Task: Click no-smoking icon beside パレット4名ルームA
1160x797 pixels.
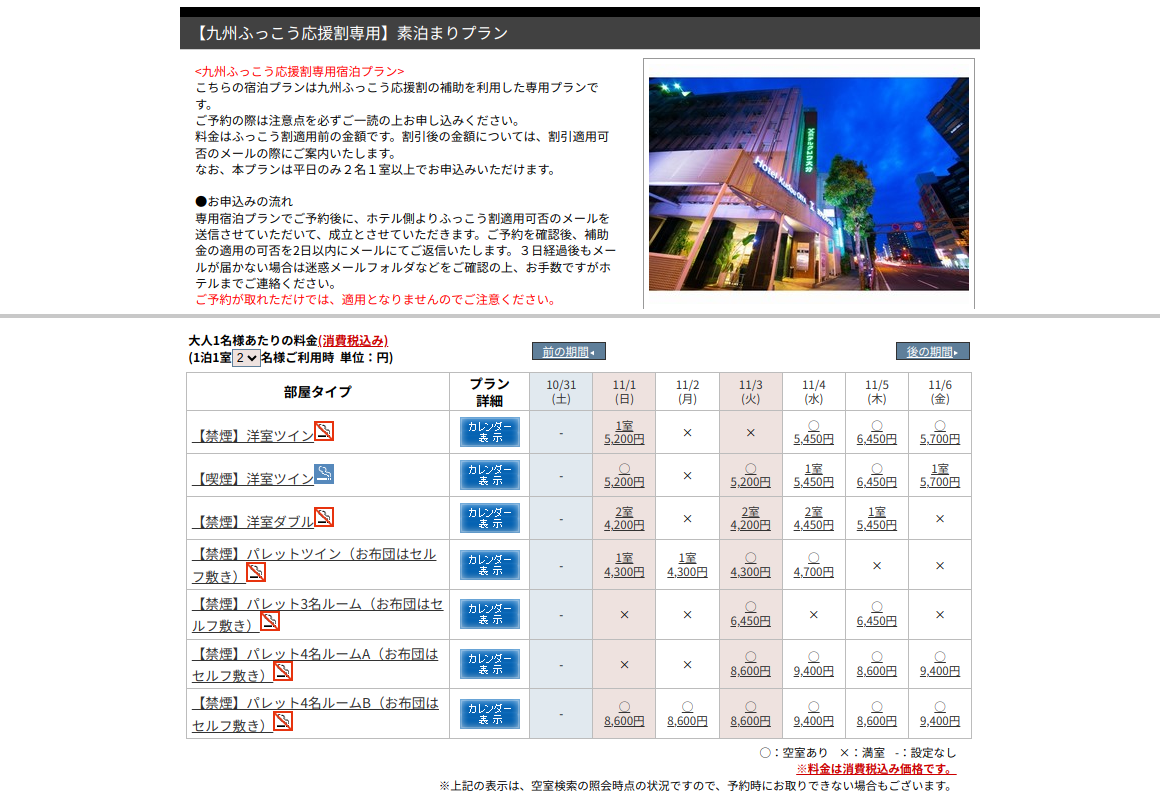Action: (283, 671)
